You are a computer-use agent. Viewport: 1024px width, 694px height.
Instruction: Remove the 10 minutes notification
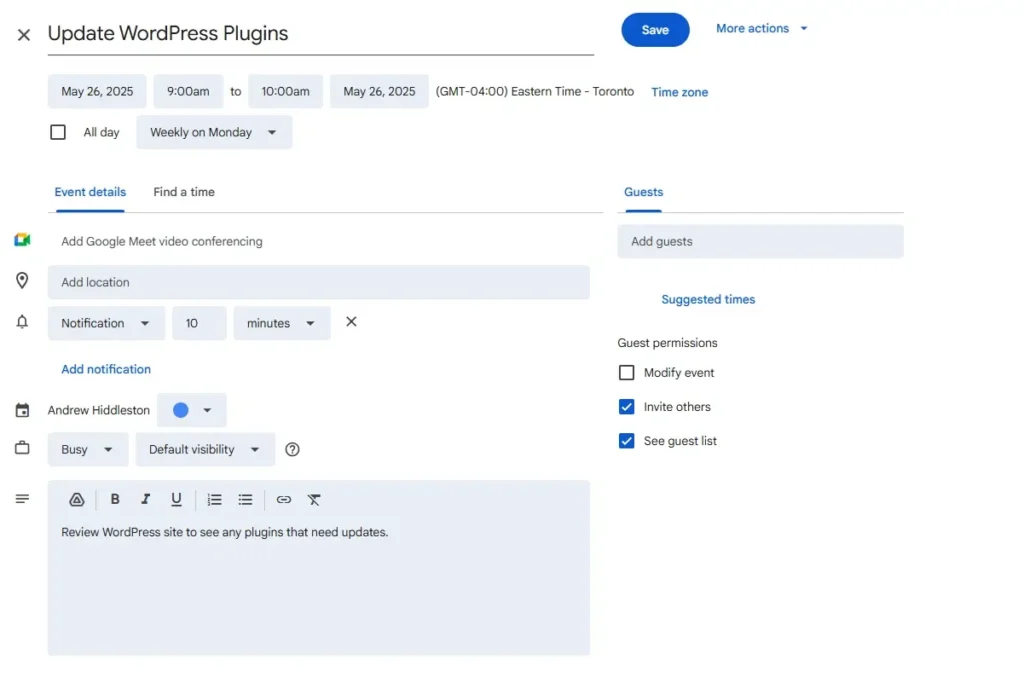click(x=351, y=322)
